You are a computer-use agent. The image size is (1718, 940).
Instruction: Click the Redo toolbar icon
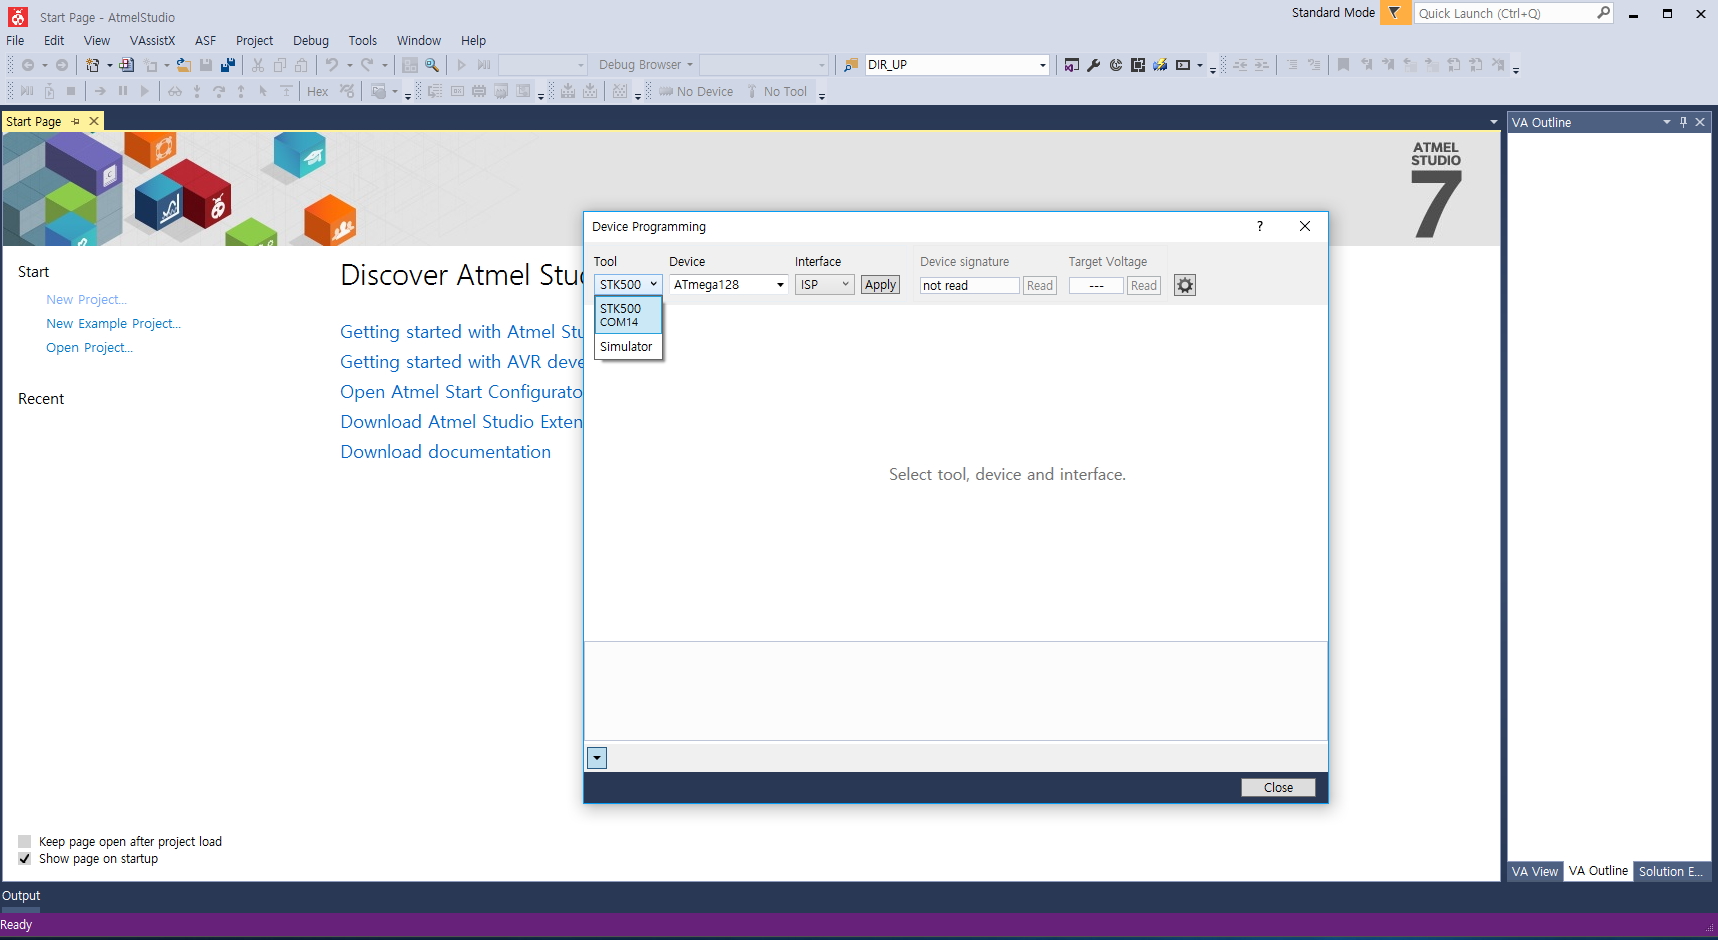pyautogui.click(x=367, y=65)
